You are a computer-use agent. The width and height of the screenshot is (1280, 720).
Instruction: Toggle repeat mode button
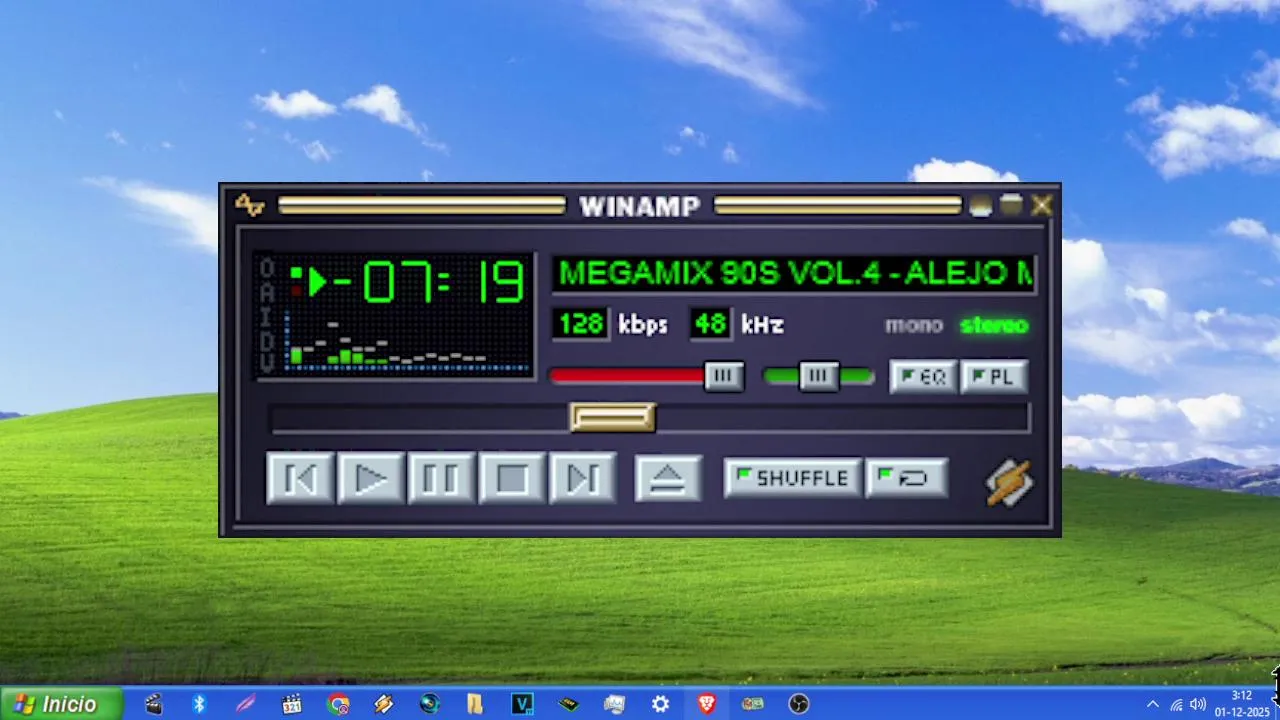click(x=906, y=478)
